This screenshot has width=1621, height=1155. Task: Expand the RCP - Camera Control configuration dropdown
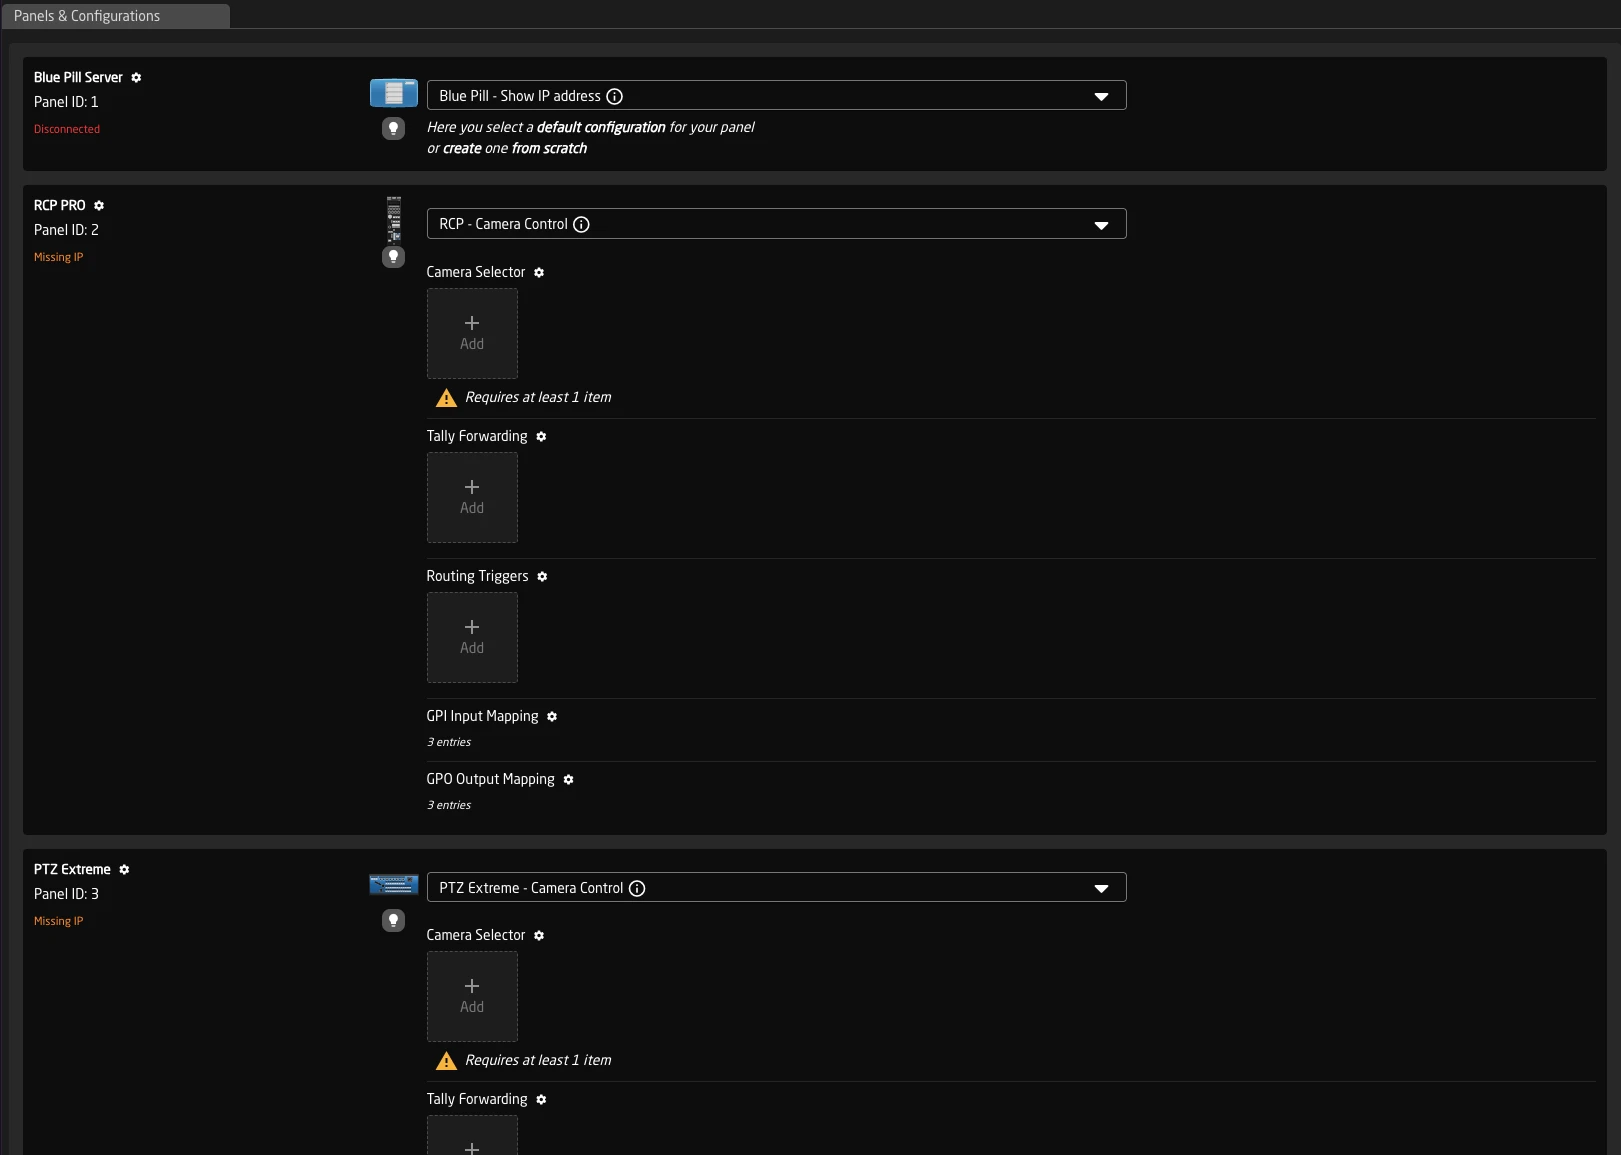click(x=1101, y=224)
